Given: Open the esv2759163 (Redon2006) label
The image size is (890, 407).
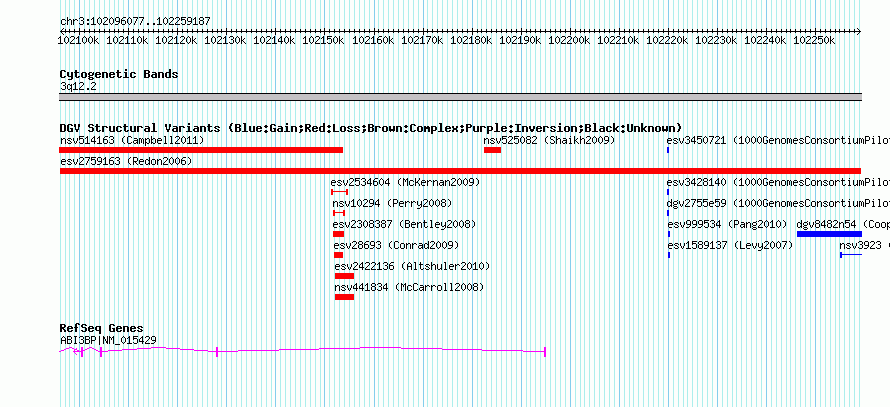Looking at the screenshot, I should pyautogui.click(x=126, y=161).
